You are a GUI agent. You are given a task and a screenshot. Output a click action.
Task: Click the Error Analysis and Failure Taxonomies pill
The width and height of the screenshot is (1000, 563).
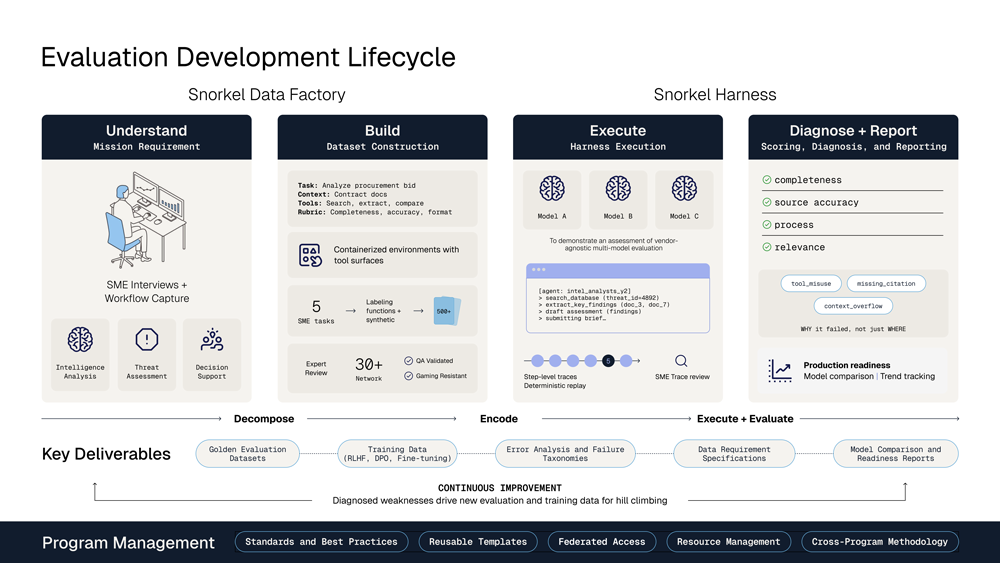point(565,453)
